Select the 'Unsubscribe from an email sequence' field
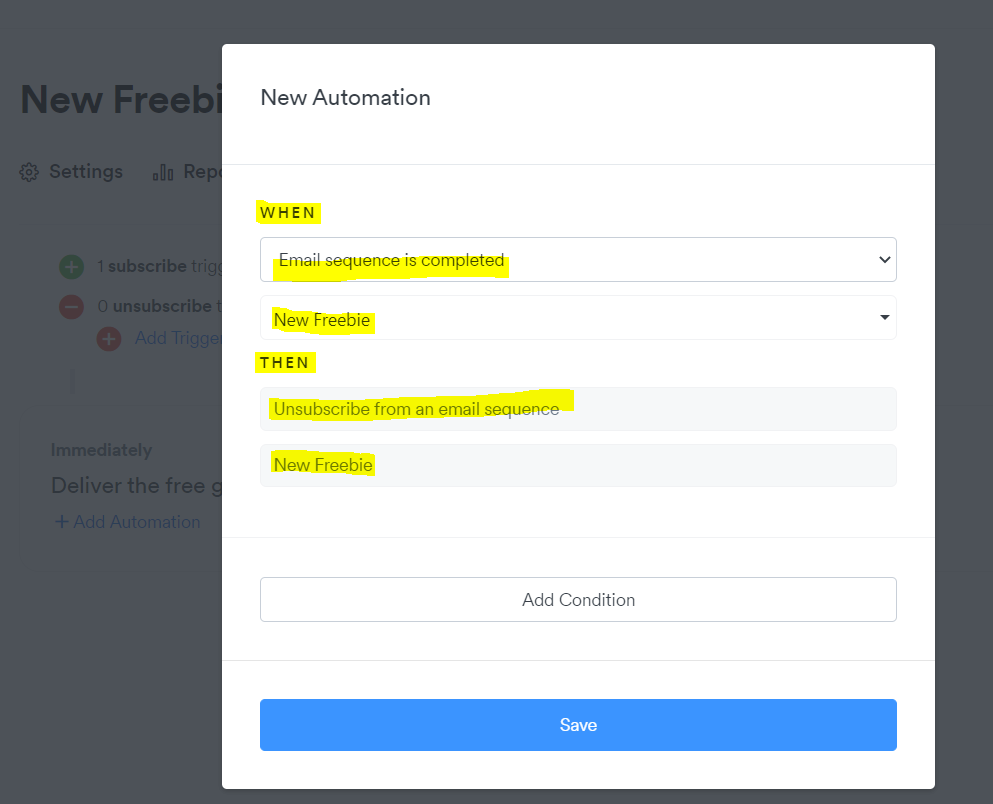 (x=578, y=409)
